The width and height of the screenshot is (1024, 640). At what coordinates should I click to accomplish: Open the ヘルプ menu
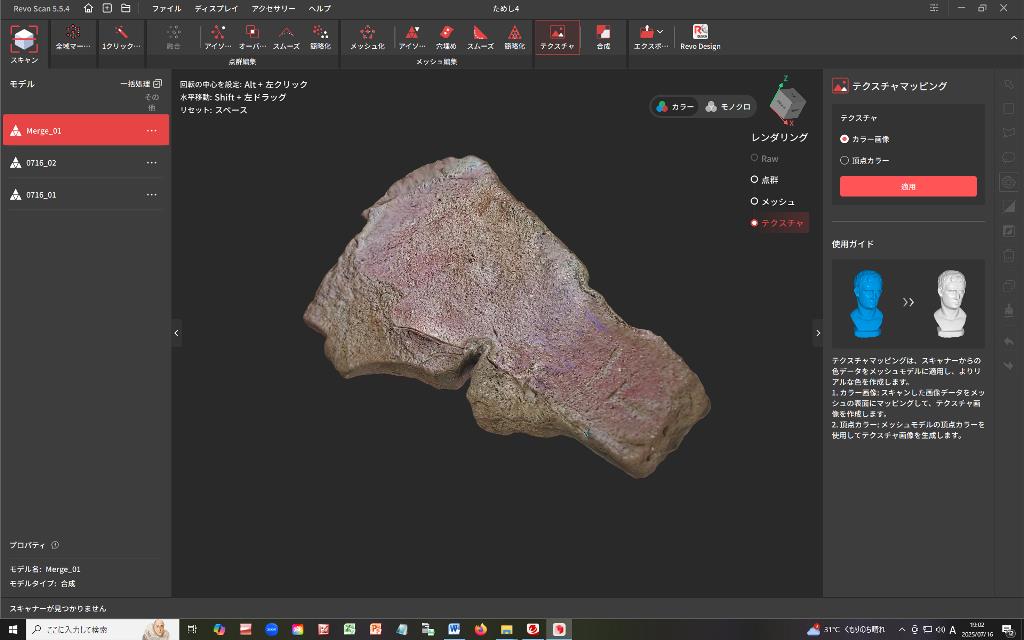tap(319, 8)
